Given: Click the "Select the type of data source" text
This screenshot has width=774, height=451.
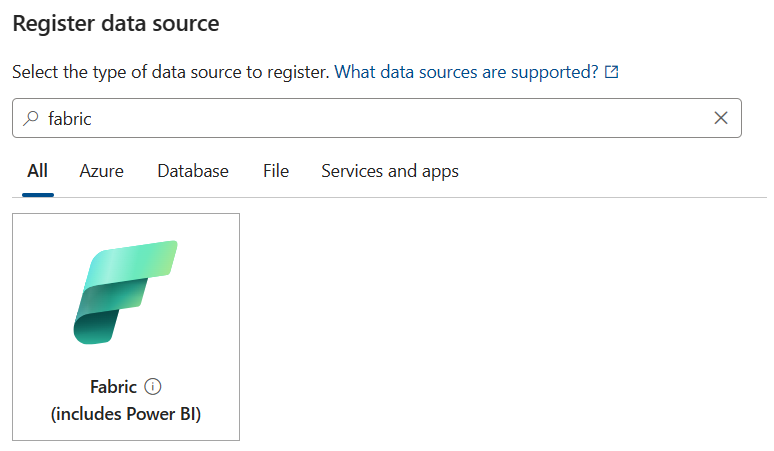Looking at the screenshot, I should pos(170,73).
